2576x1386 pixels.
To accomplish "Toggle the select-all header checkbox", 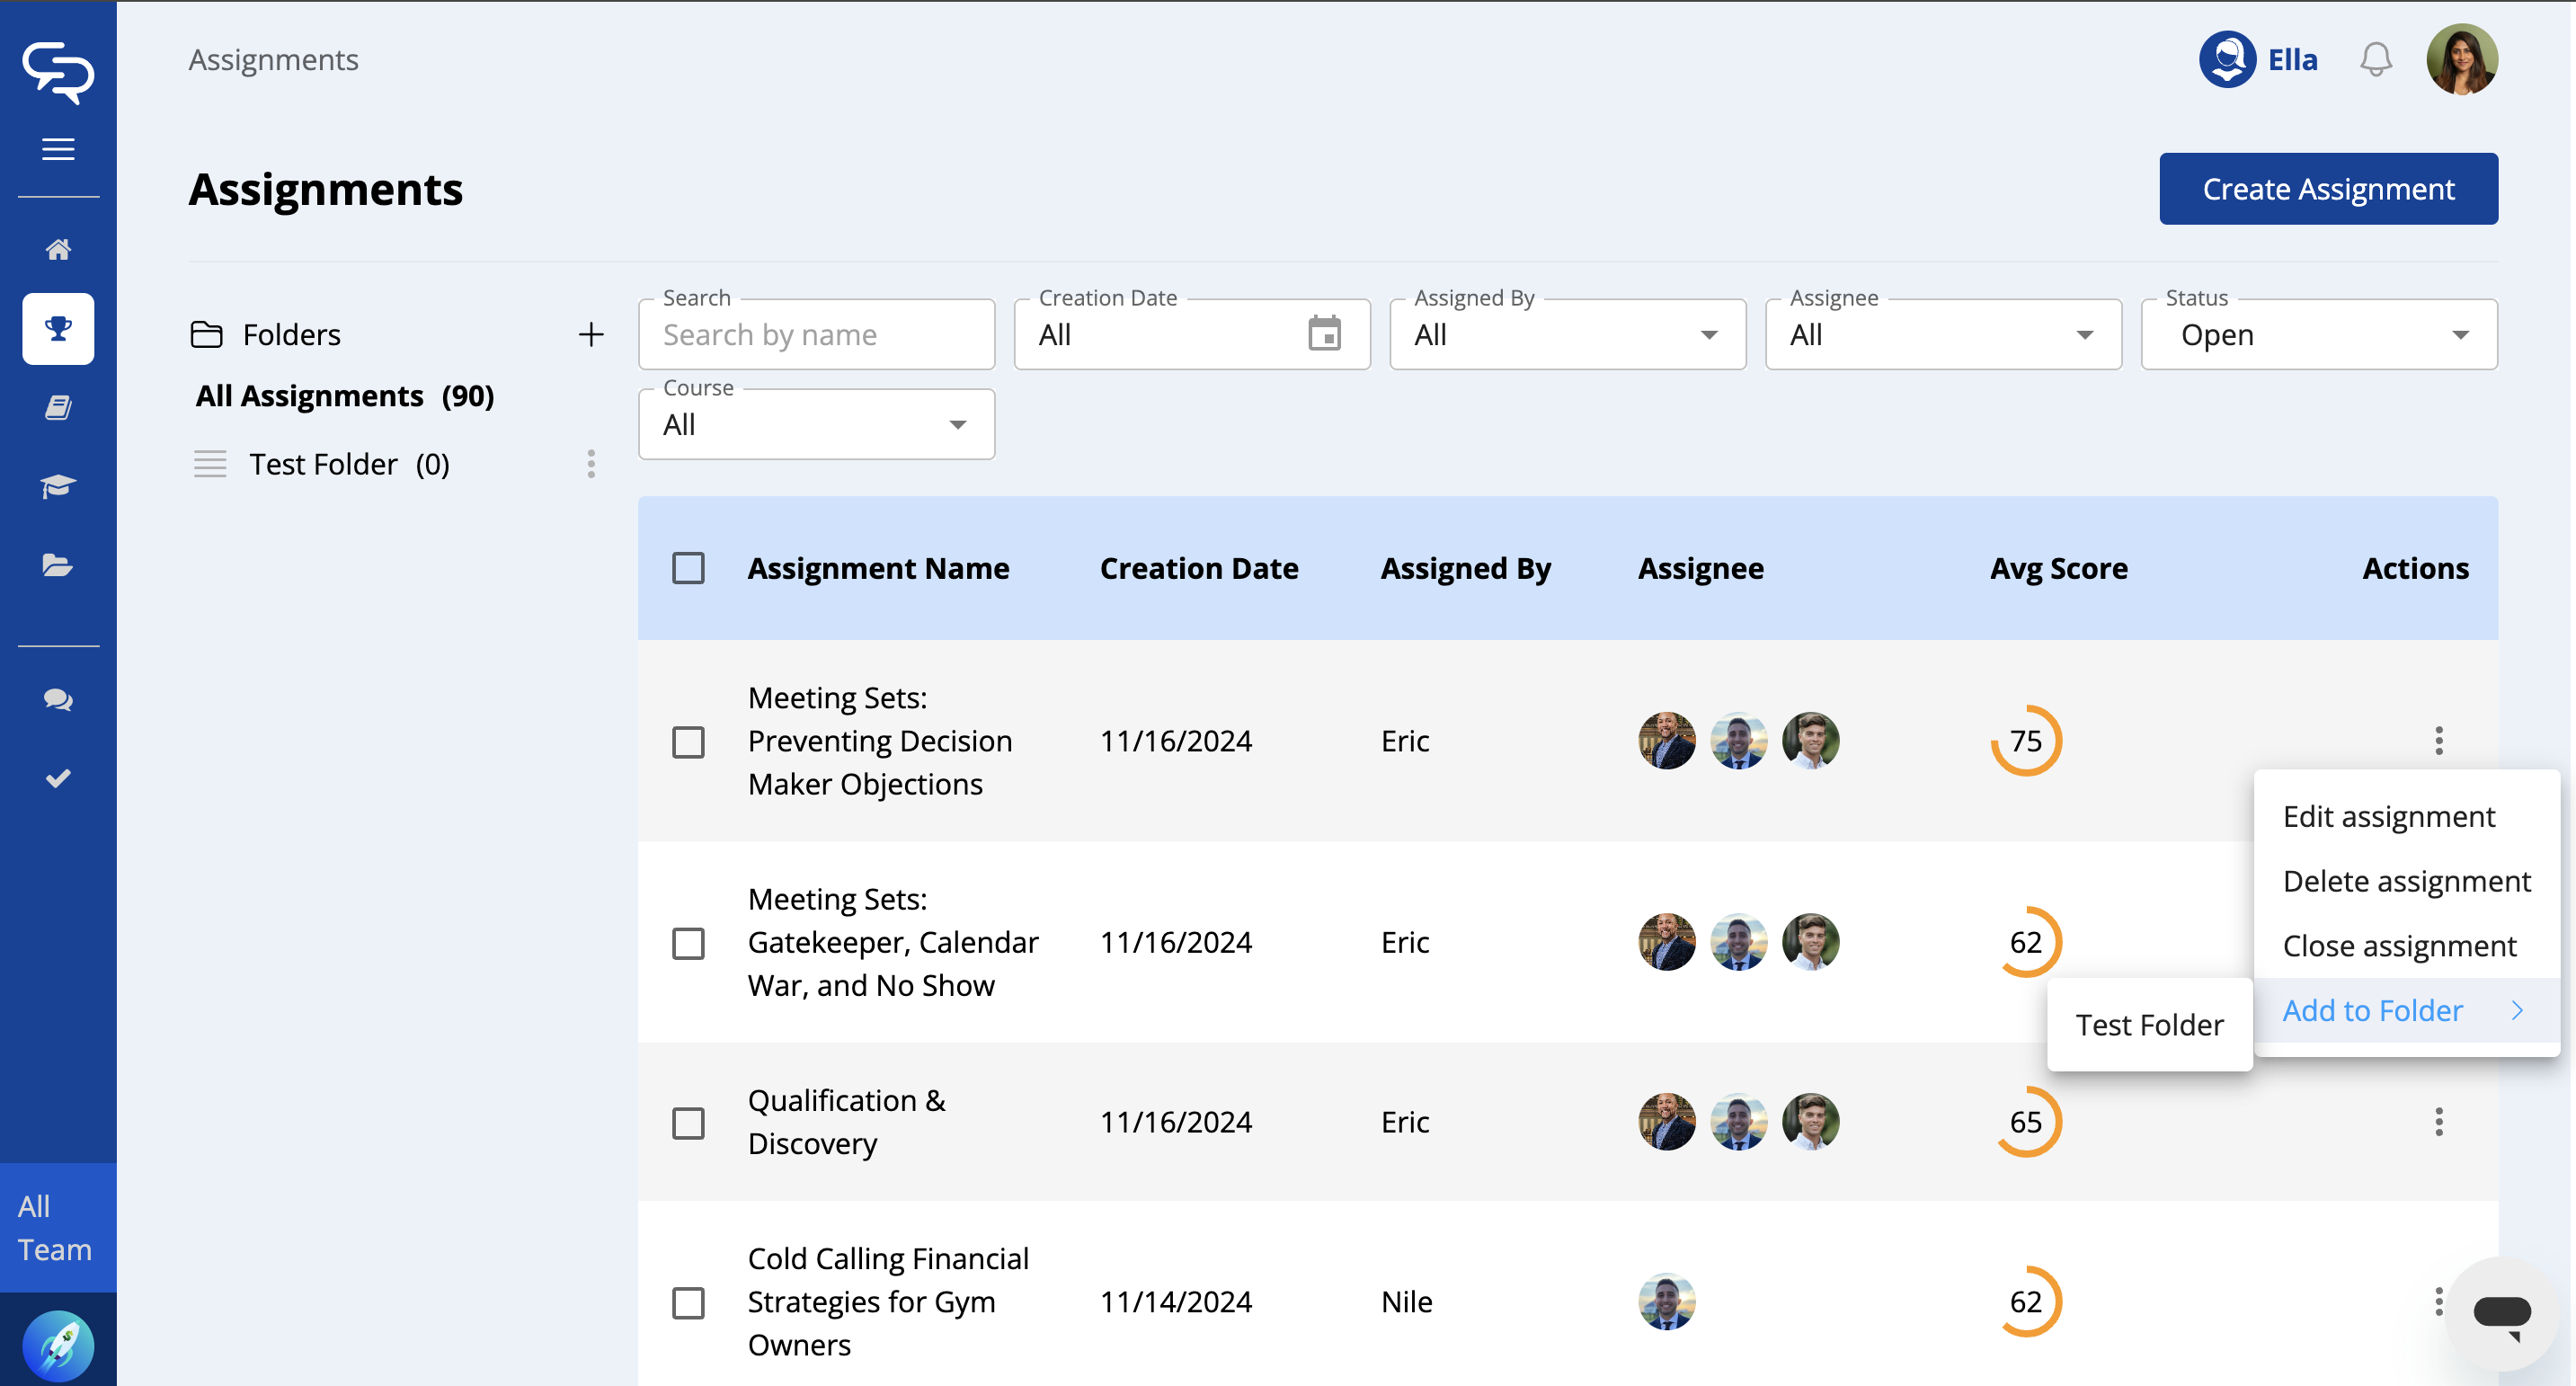I will pos(688,568).
